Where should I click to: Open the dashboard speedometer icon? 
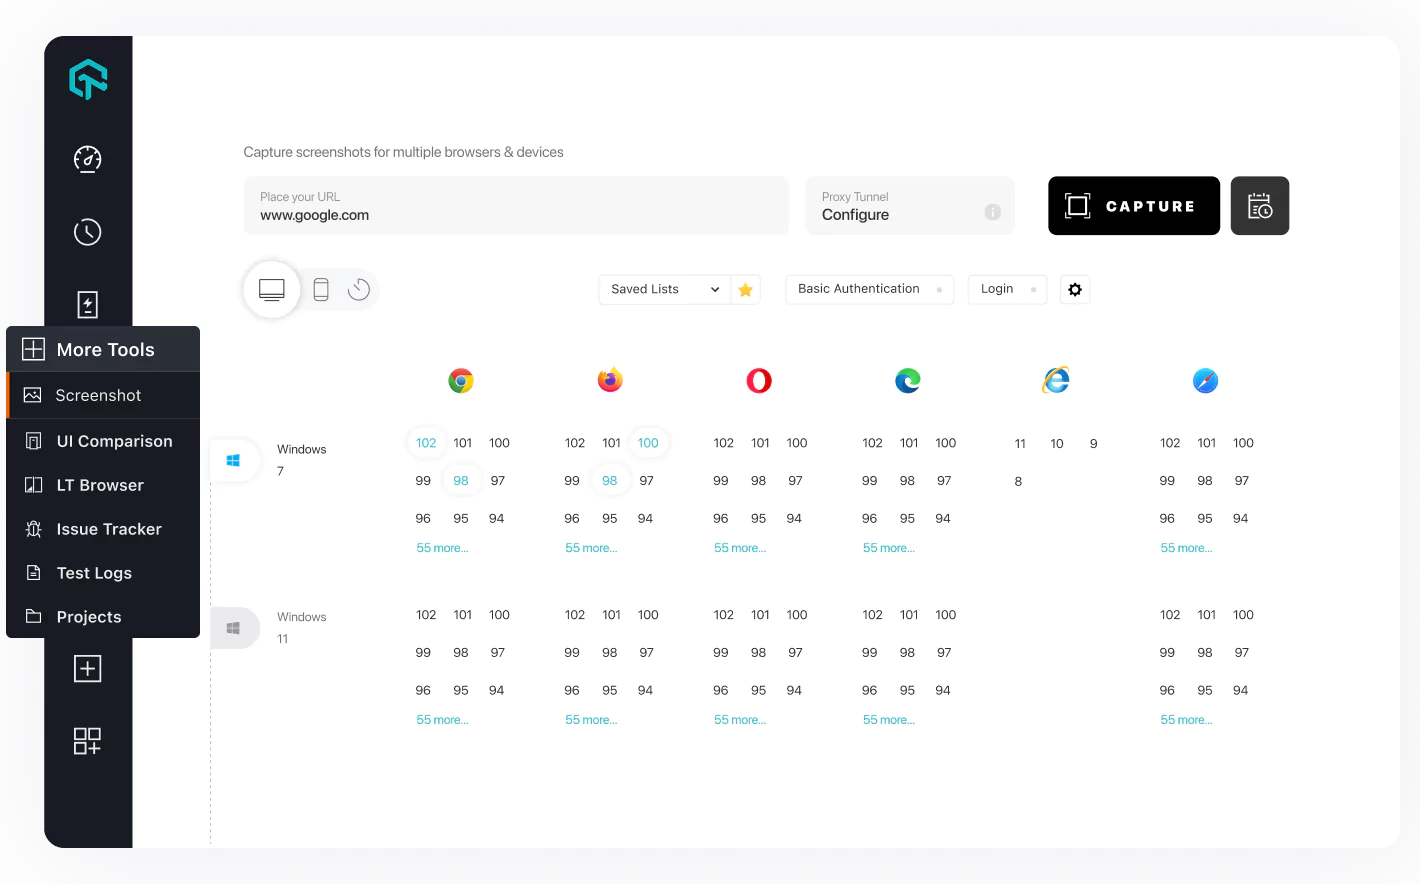point(88,159)
